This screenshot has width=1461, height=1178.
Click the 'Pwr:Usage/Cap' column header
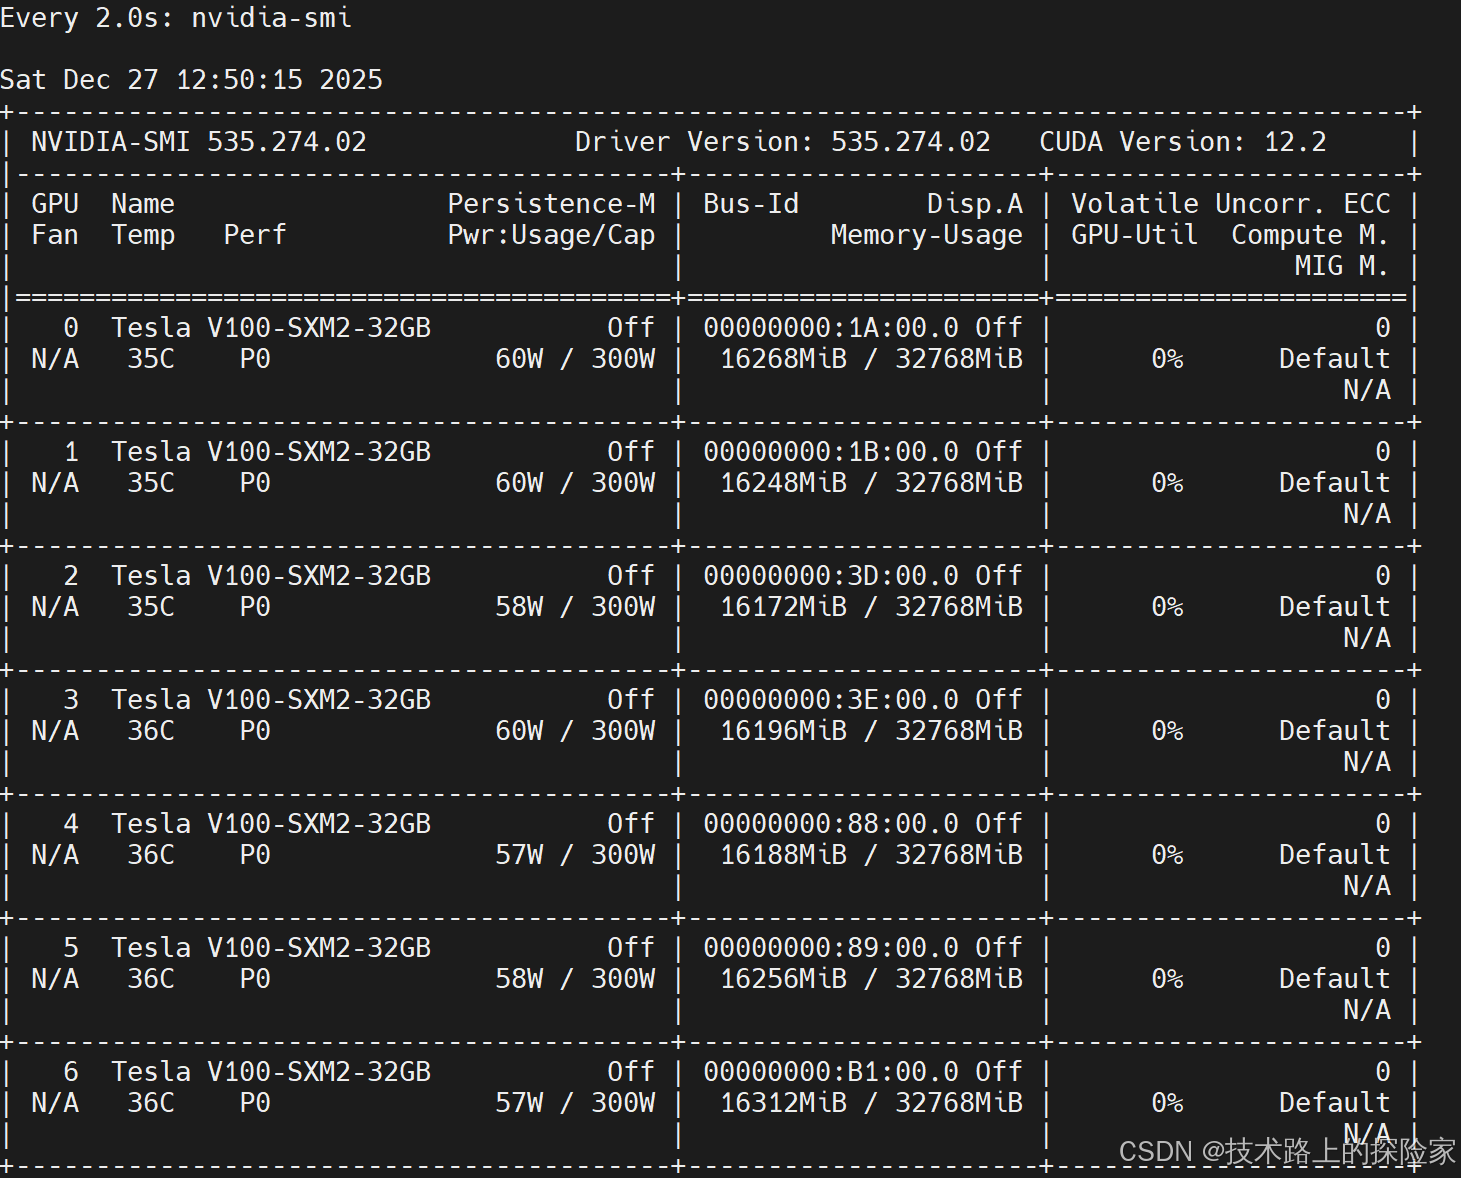click(x=551, y=235)
